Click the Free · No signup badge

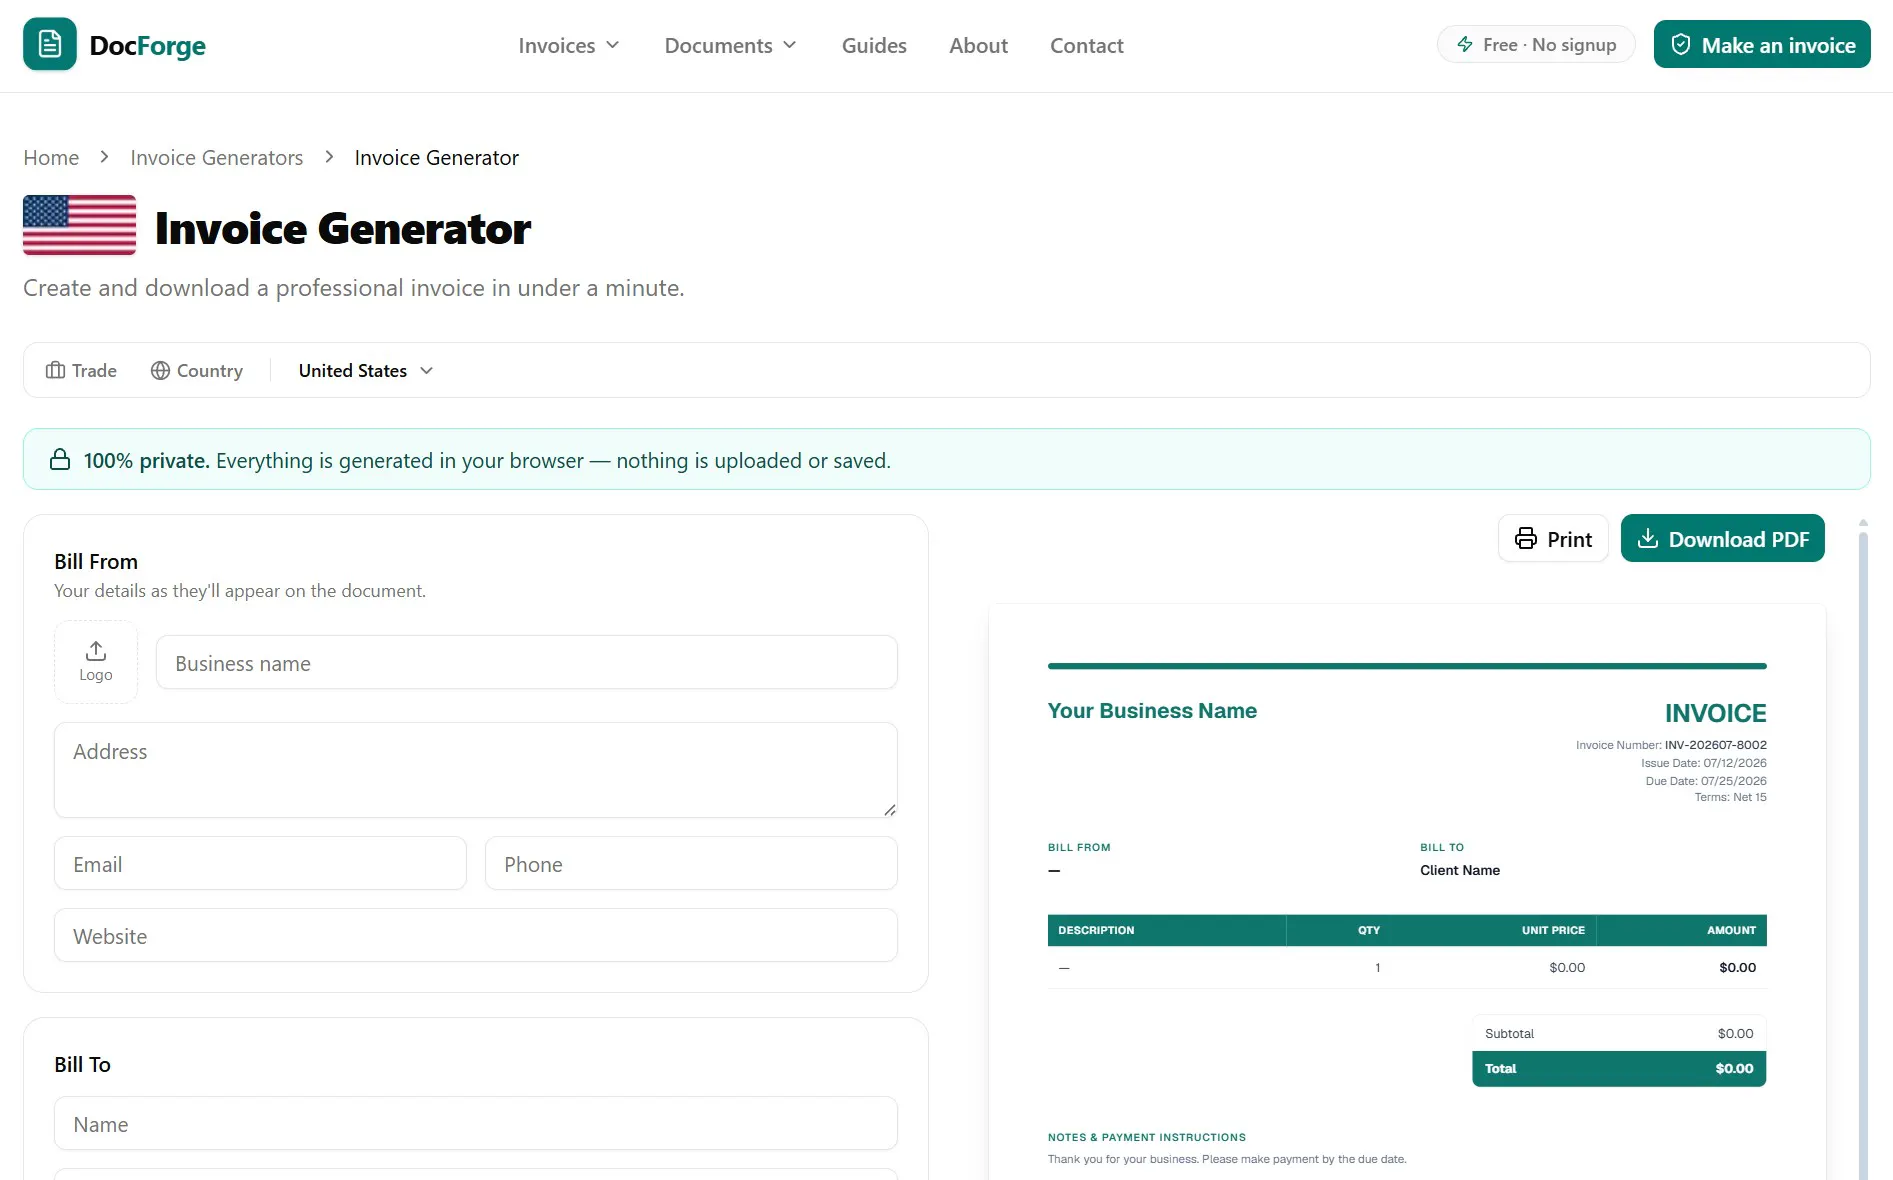pyautogui.click(x=1536, y=44)
